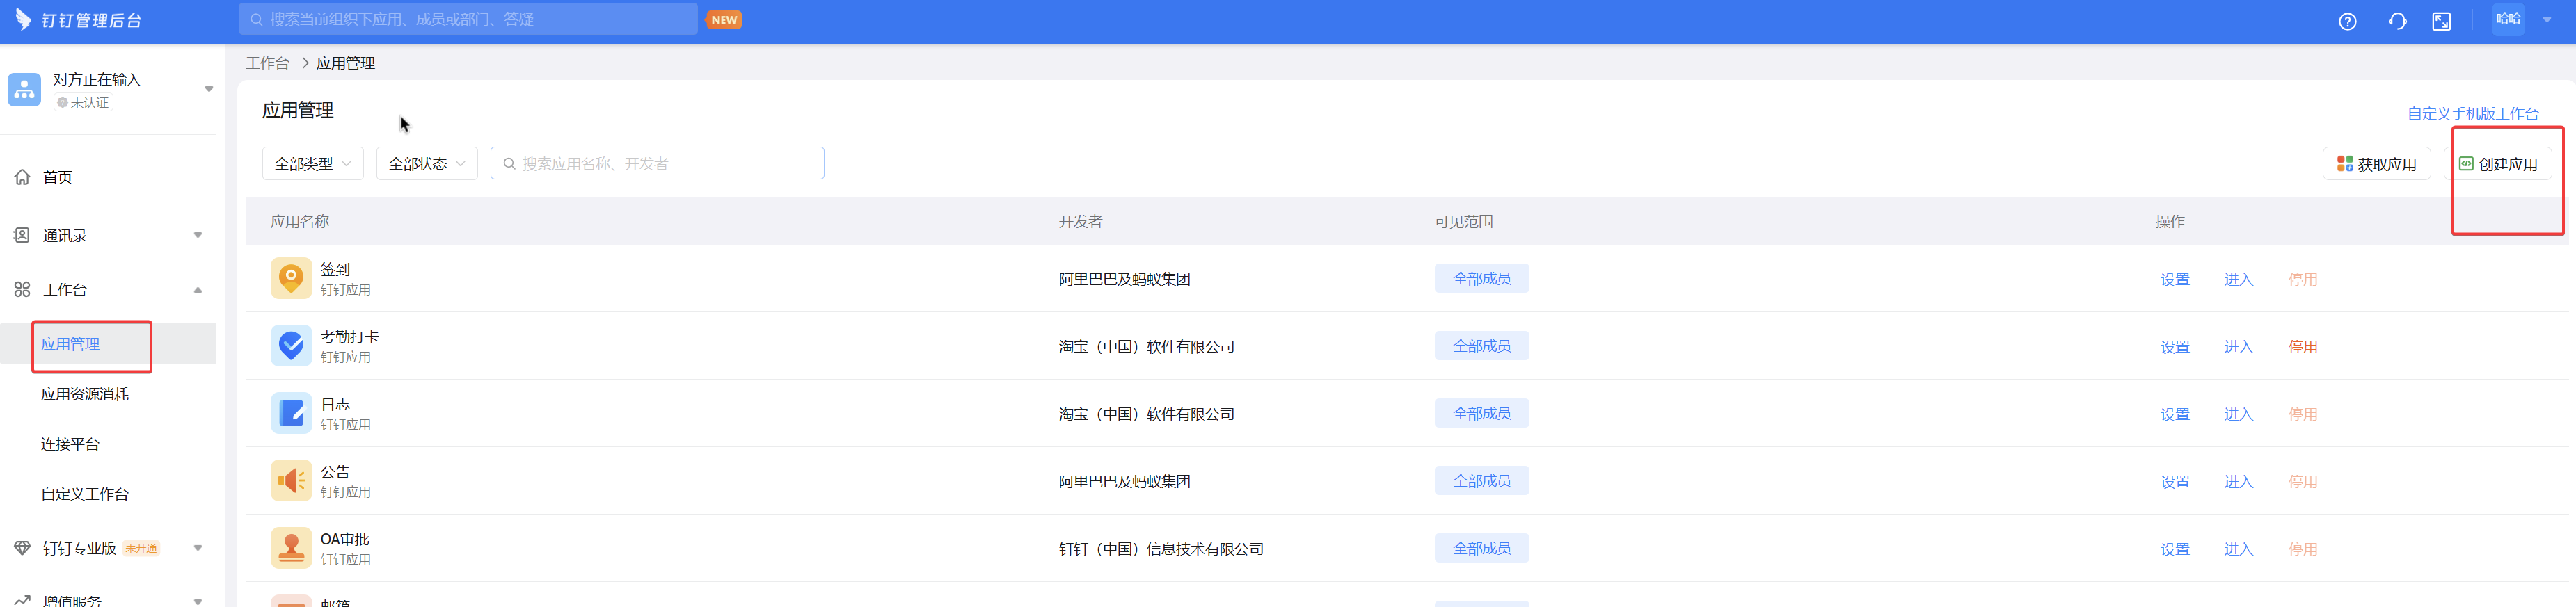Image resolution: width=2576 pixels, height=607 pixels.
Task: Click the contacts icon beside 通讯录
Action: coord(22,235)
